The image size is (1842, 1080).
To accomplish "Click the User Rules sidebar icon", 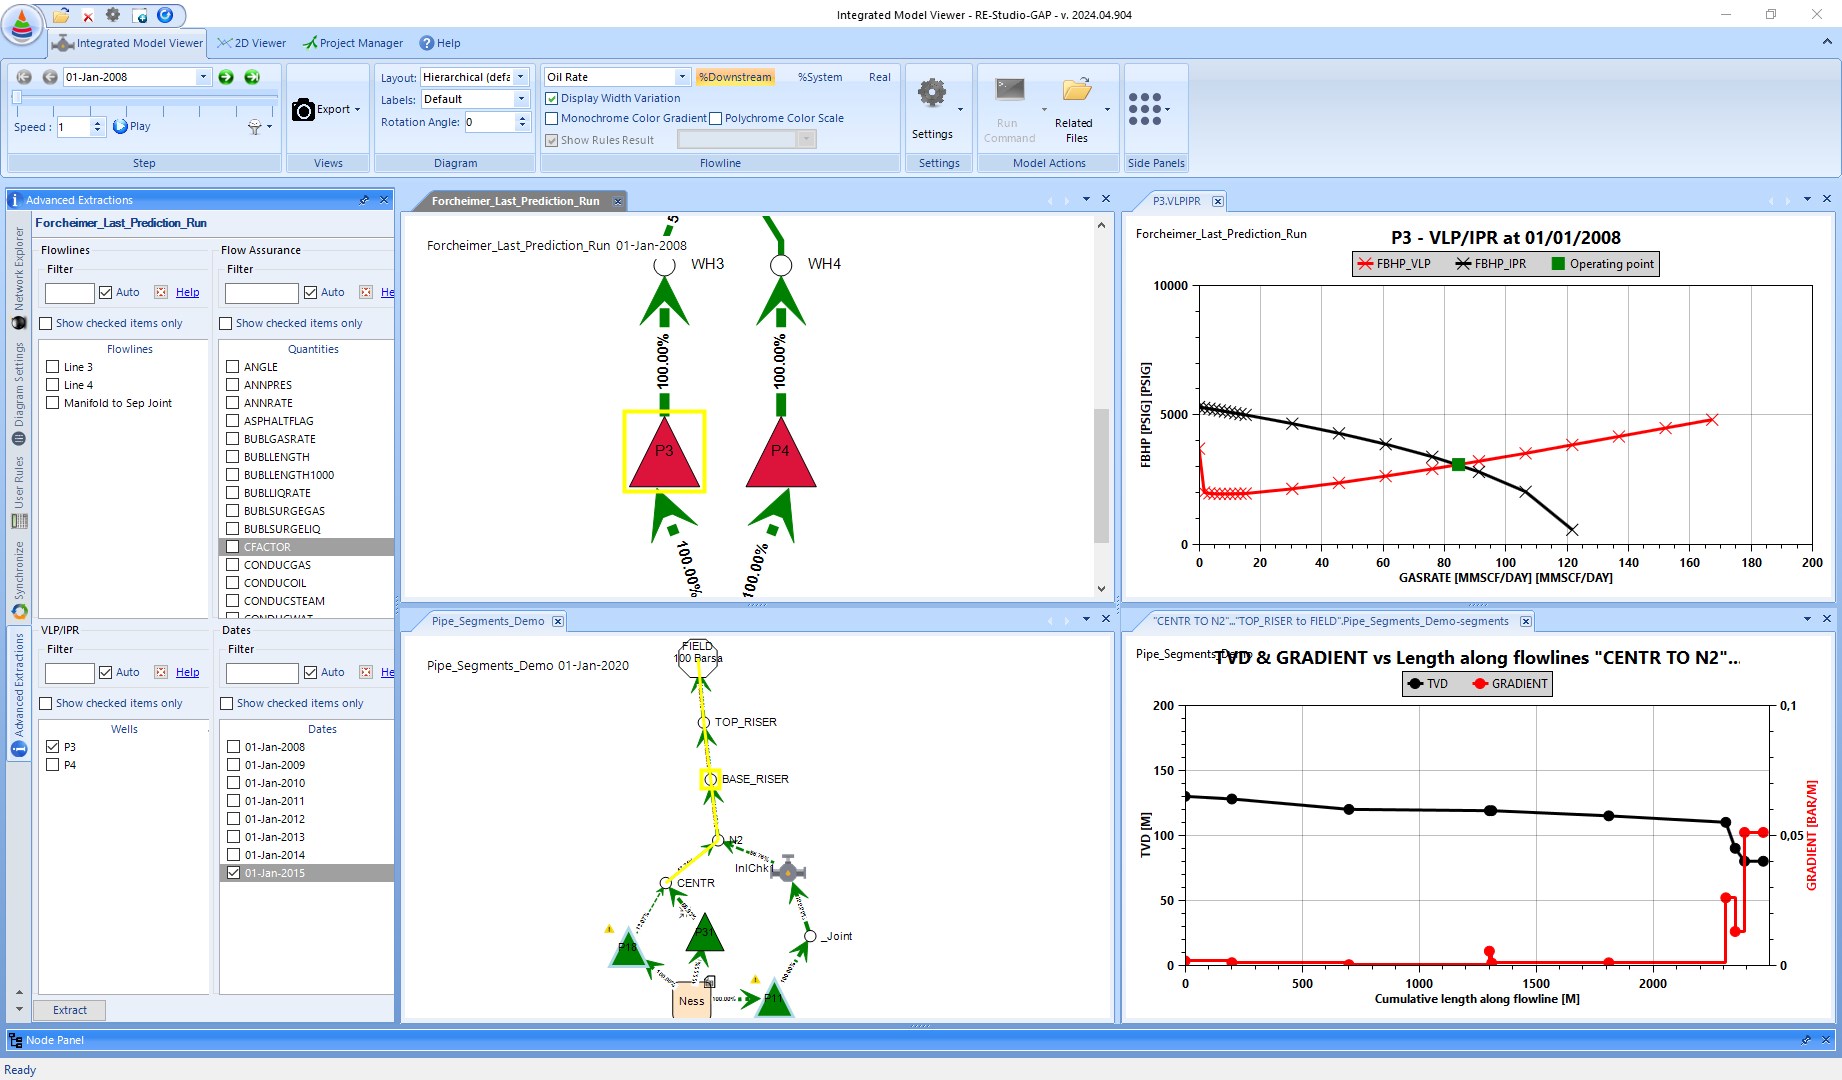I will [x=18, y=521].
